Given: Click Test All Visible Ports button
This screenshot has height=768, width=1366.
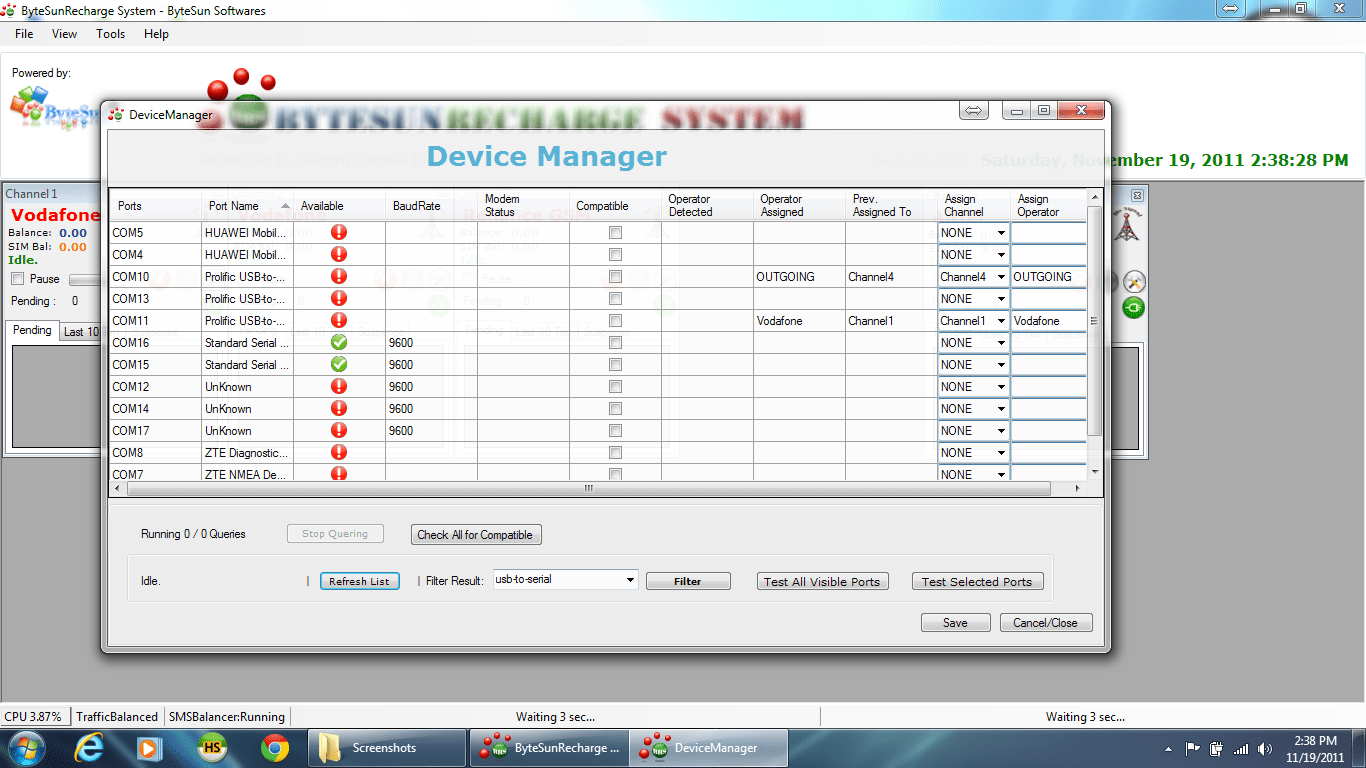Looking at the screenshot, I should (822, 581).
